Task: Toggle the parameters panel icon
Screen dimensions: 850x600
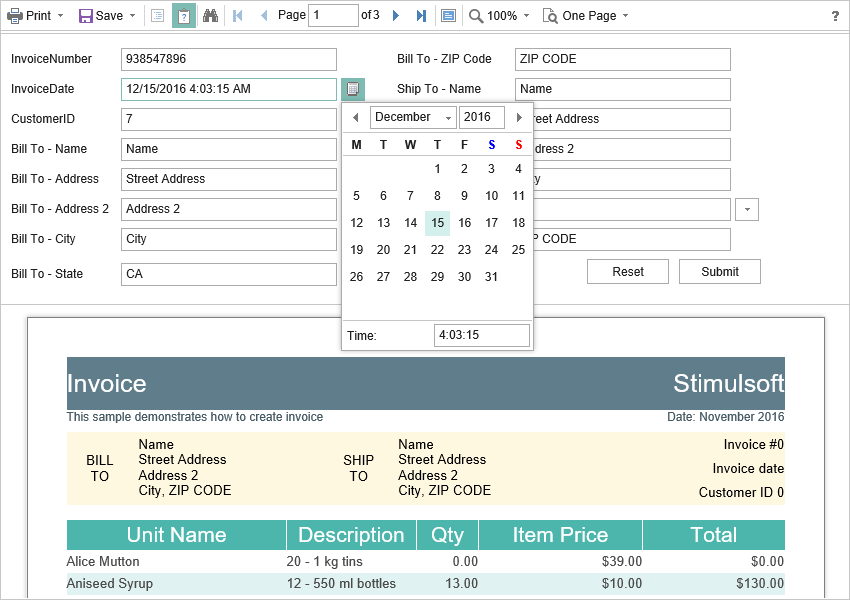Action: click(x=184, y=16)
